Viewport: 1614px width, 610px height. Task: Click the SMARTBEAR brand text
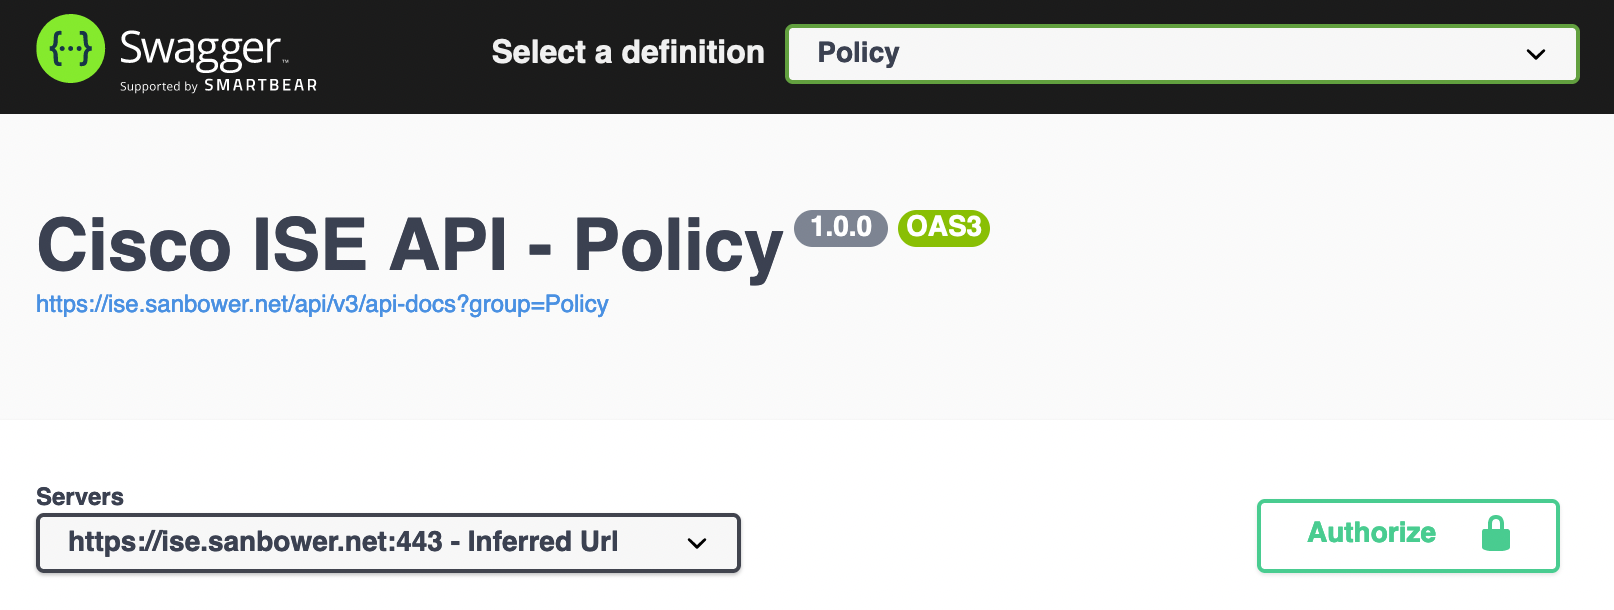coord(260,86)
